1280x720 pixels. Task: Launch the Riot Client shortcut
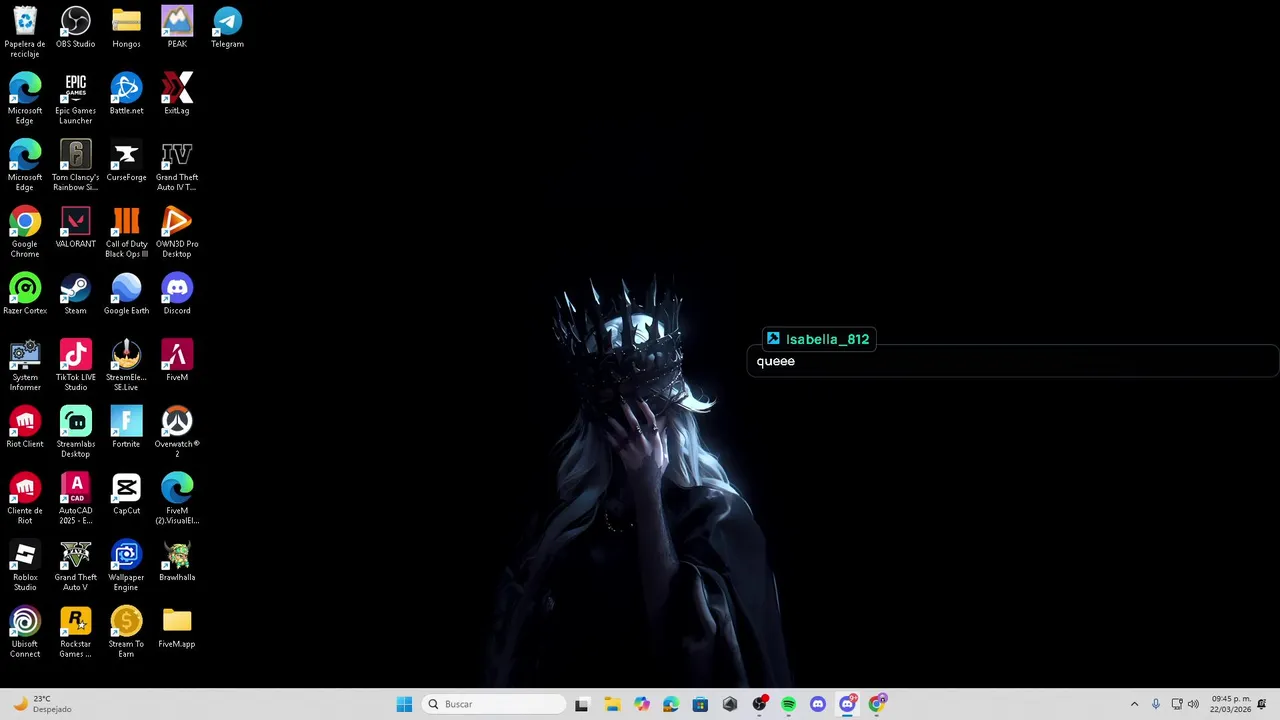pos(25,428)
